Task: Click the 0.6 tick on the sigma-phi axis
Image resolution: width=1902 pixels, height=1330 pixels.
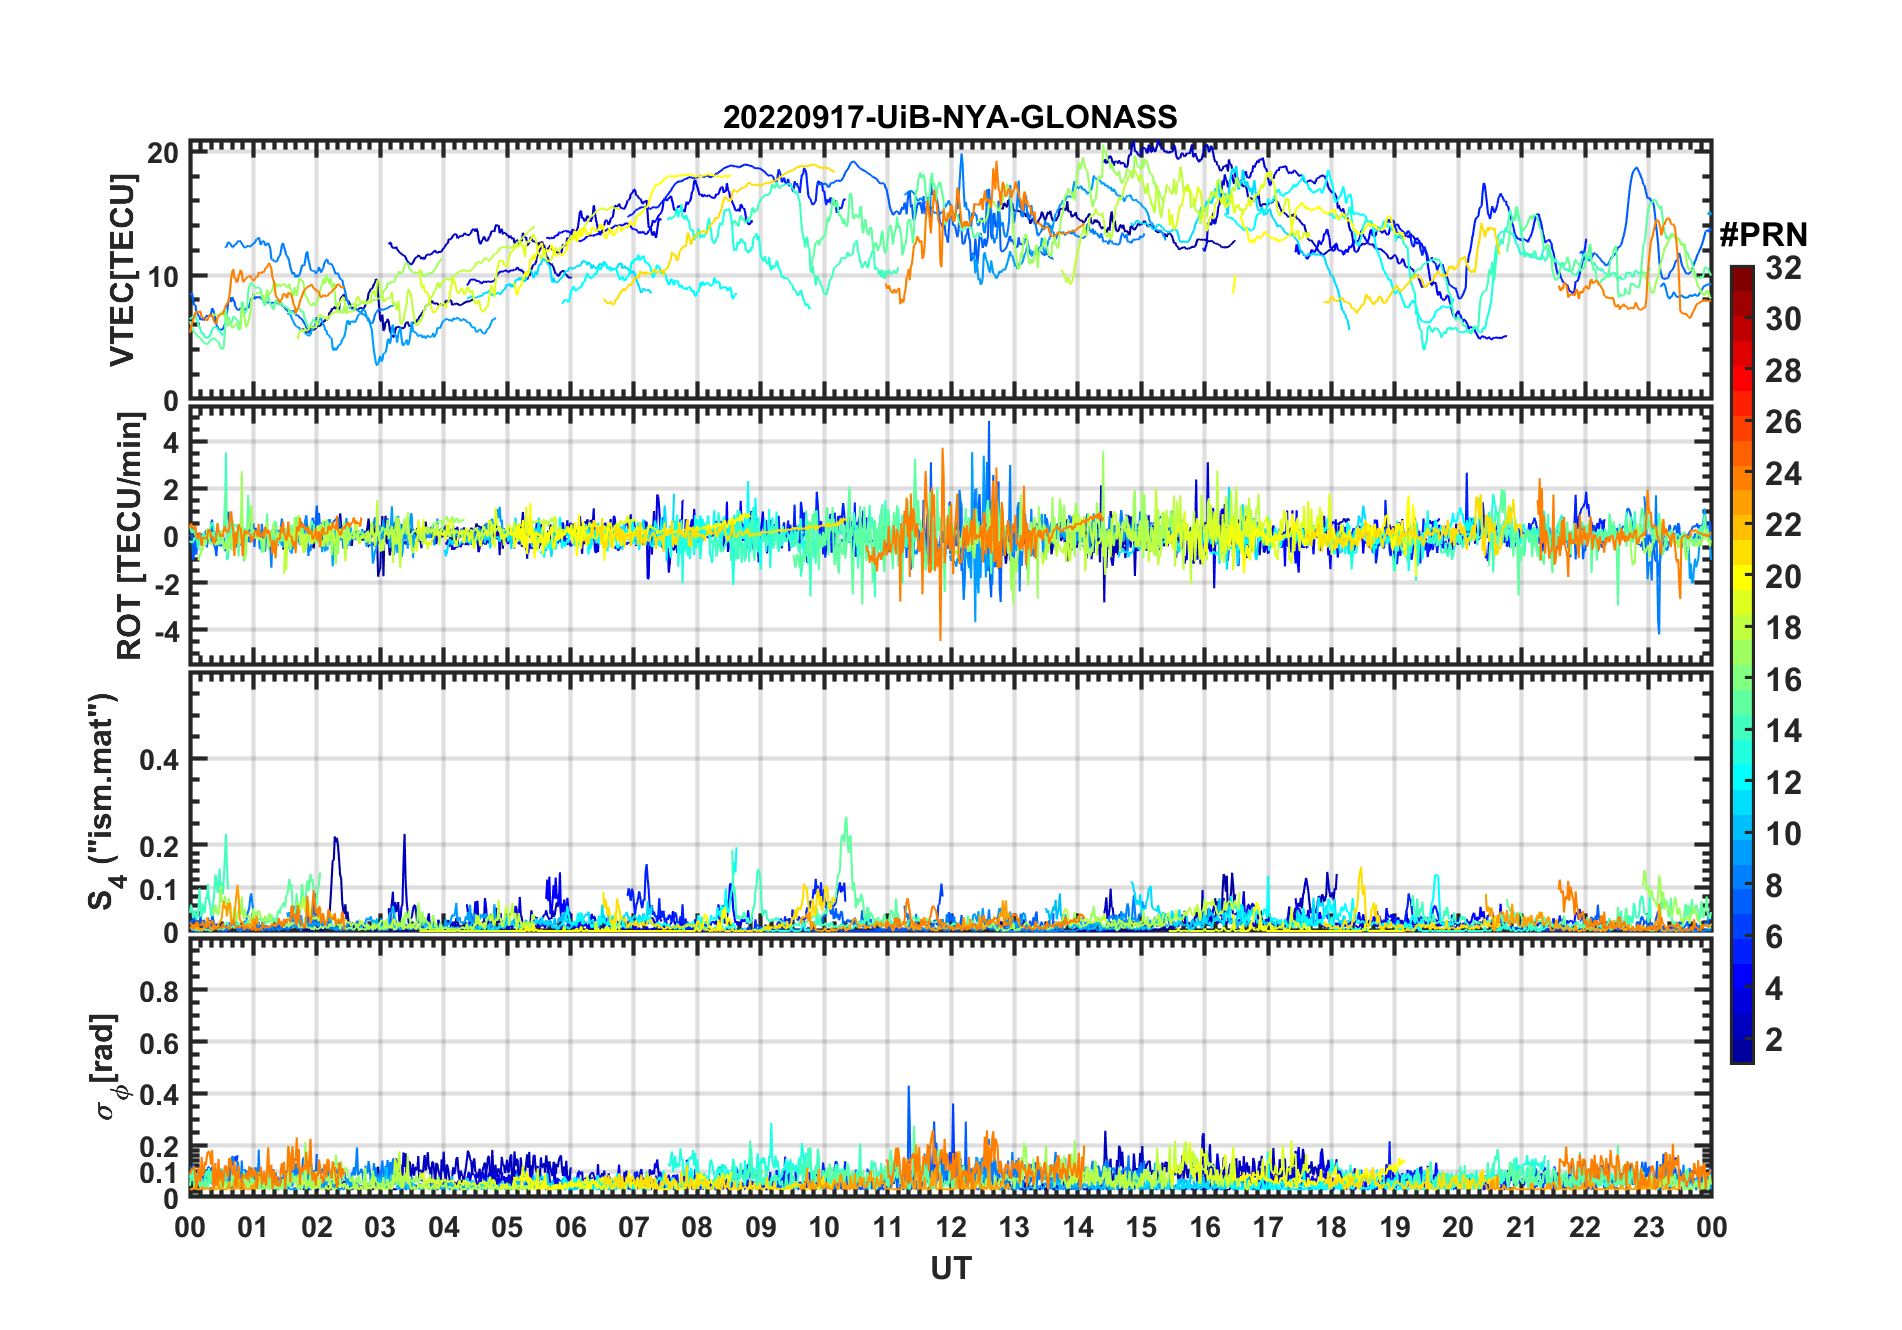Action: pyautogui.click(x=160, y=1043)
